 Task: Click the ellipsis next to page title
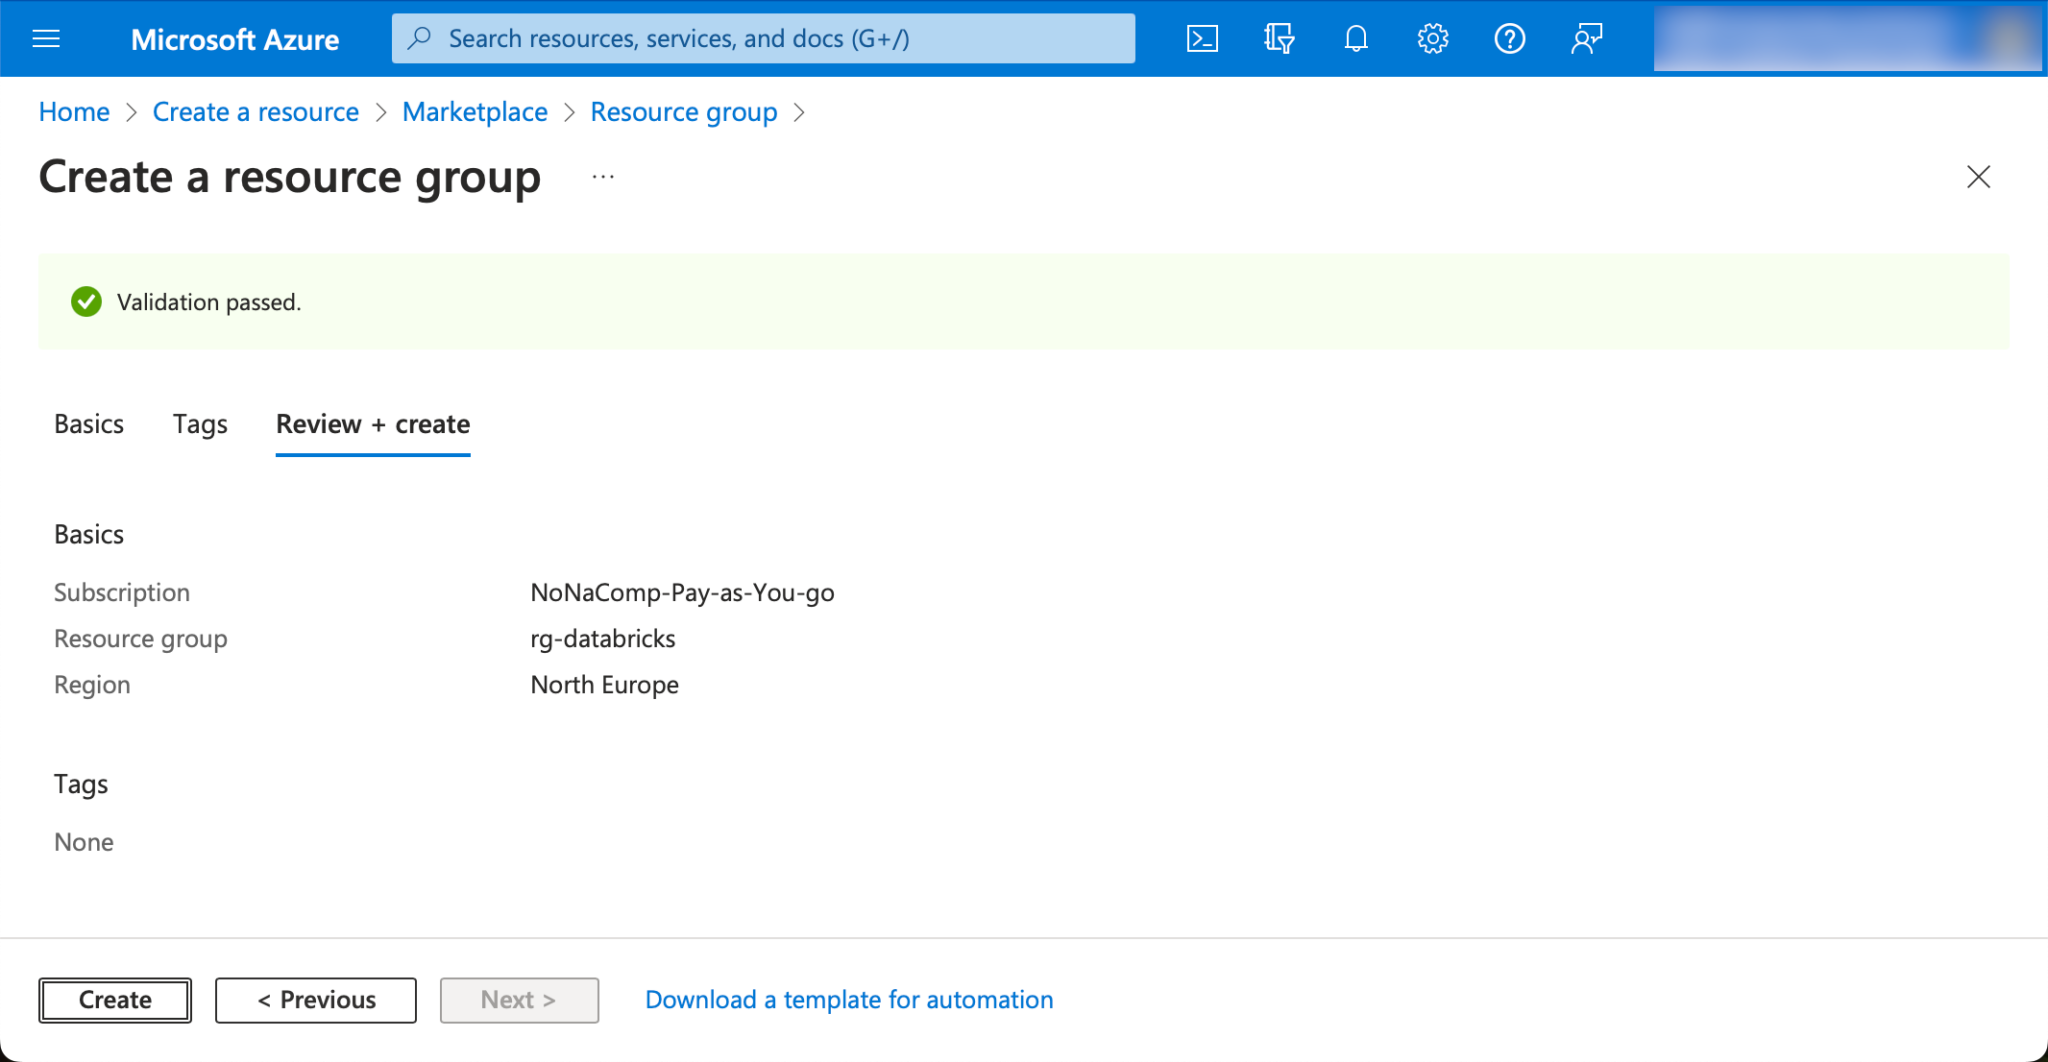[x=603, y=177]
